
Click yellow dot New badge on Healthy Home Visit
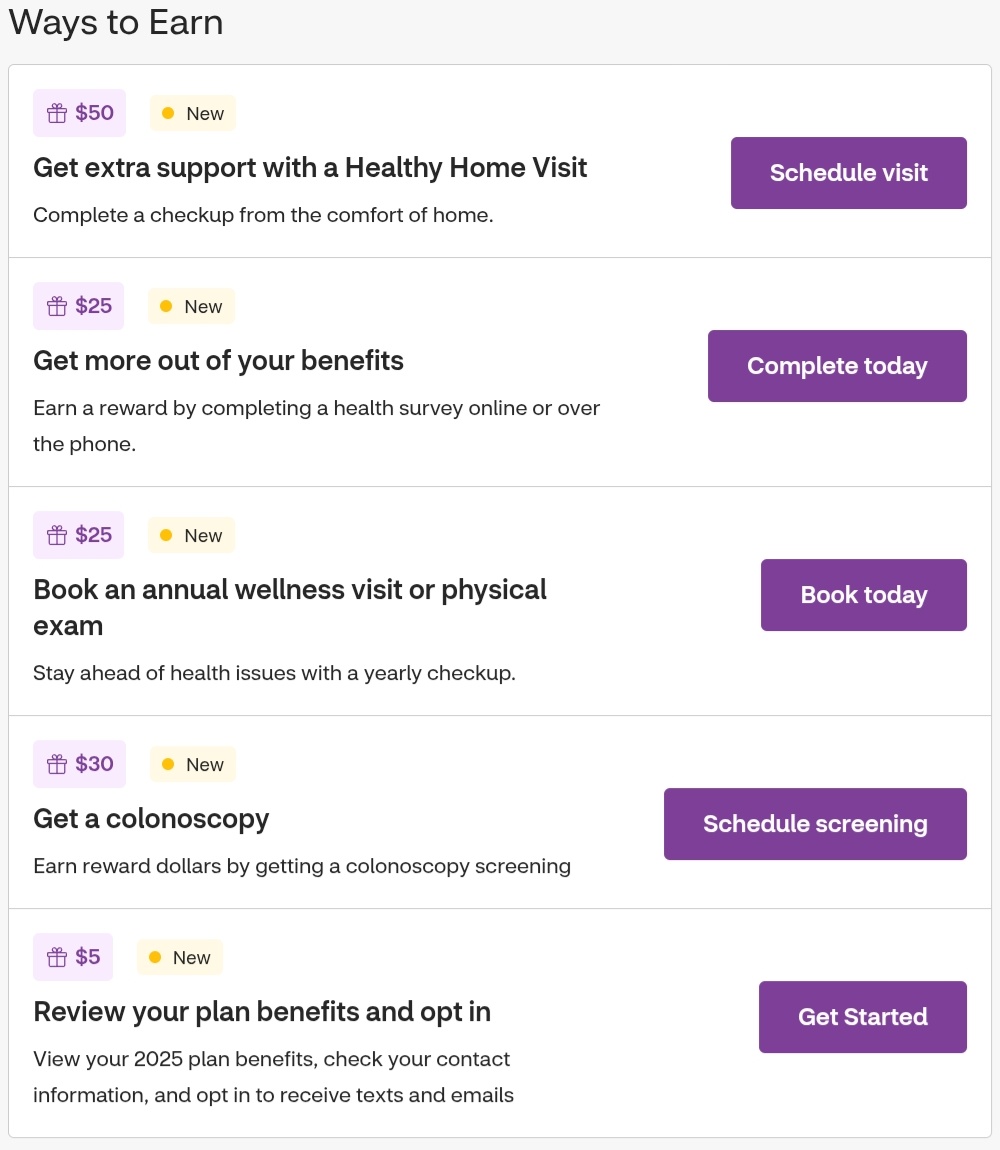coord(193,113)
